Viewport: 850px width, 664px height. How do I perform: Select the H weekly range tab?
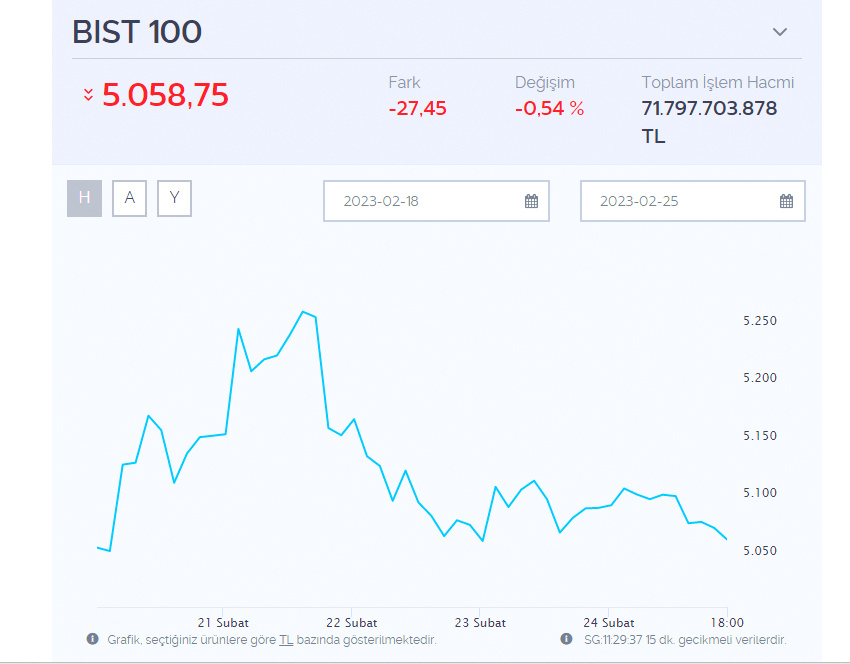85,198
